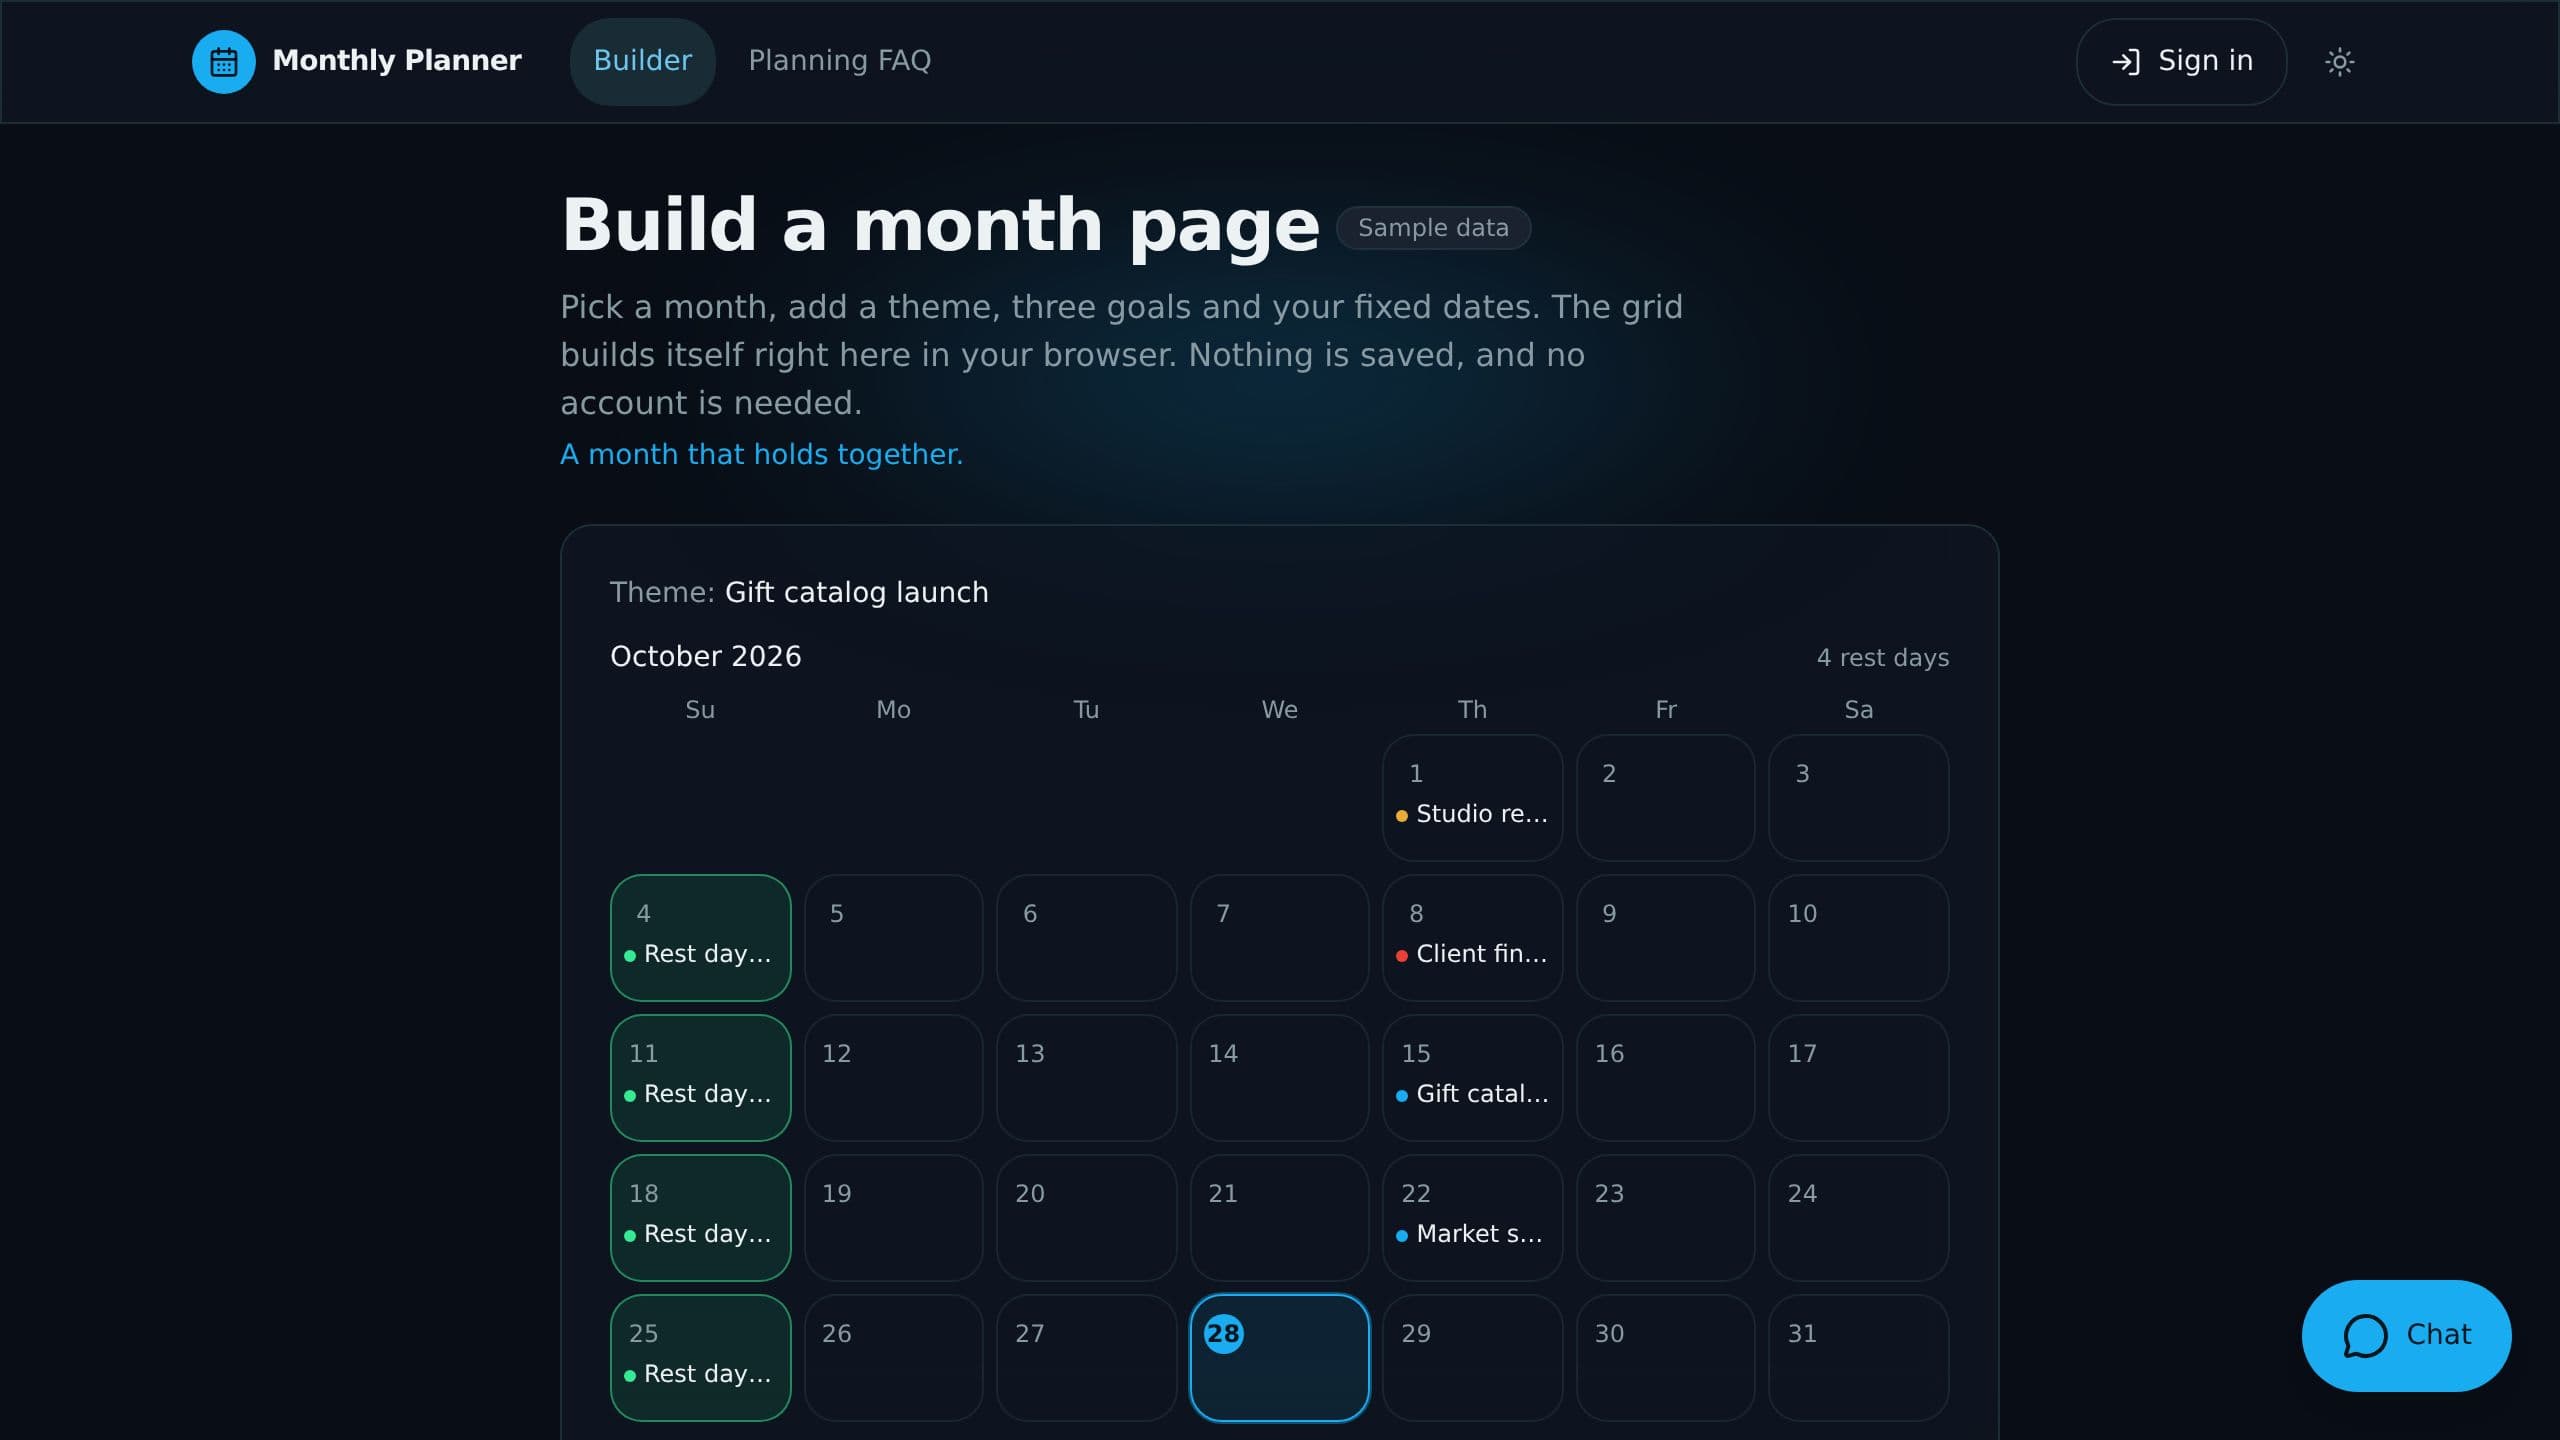This screenshot has height=1440, width=2560.
Task: Select the highlighted day 28 cell
Action: [x=1279, y=1357]
